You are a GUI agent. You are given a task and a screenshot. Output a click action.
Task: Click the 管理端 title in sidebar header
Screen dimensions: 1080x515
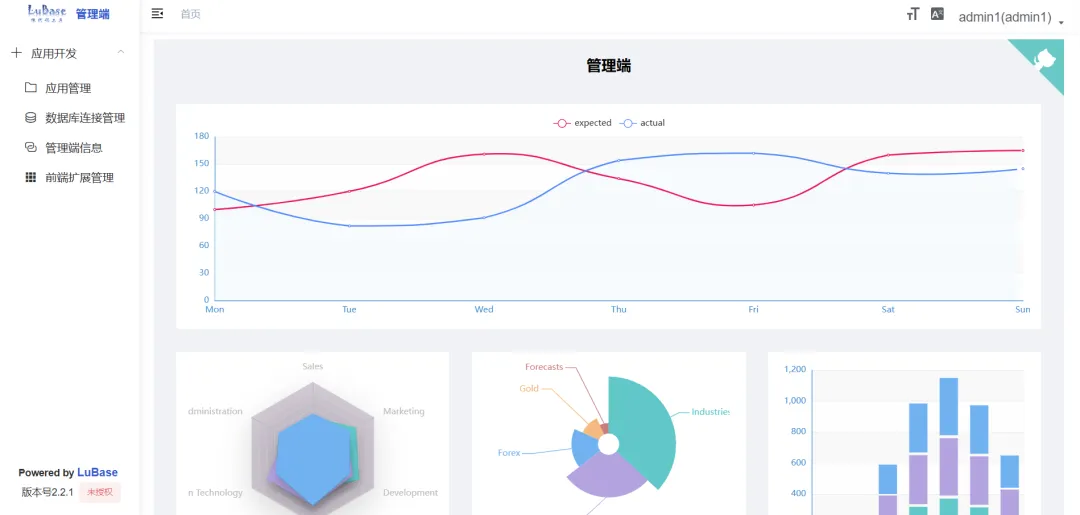92,14
